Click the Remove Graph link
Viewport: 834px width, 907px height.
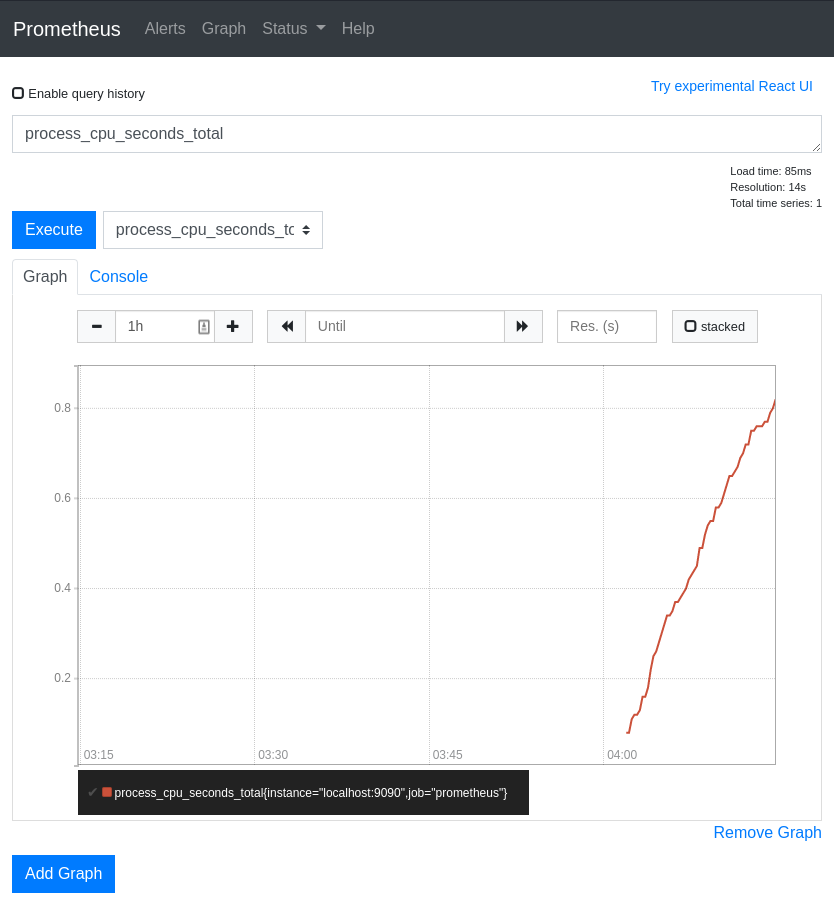[767, 832]
